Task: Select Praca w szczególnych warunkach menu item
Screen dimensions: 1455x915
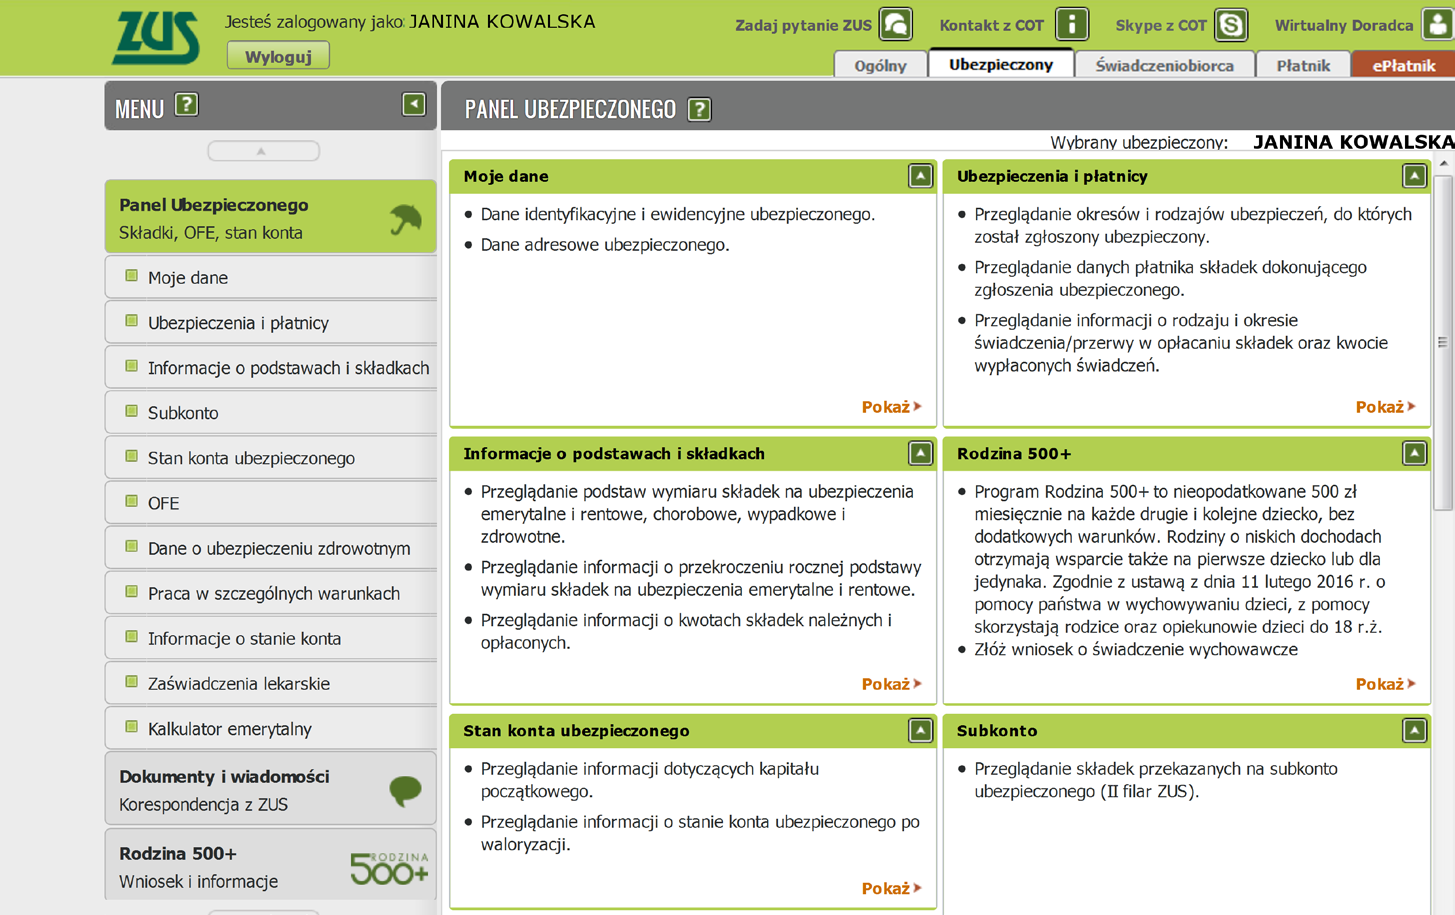Action: pos(270,592)
